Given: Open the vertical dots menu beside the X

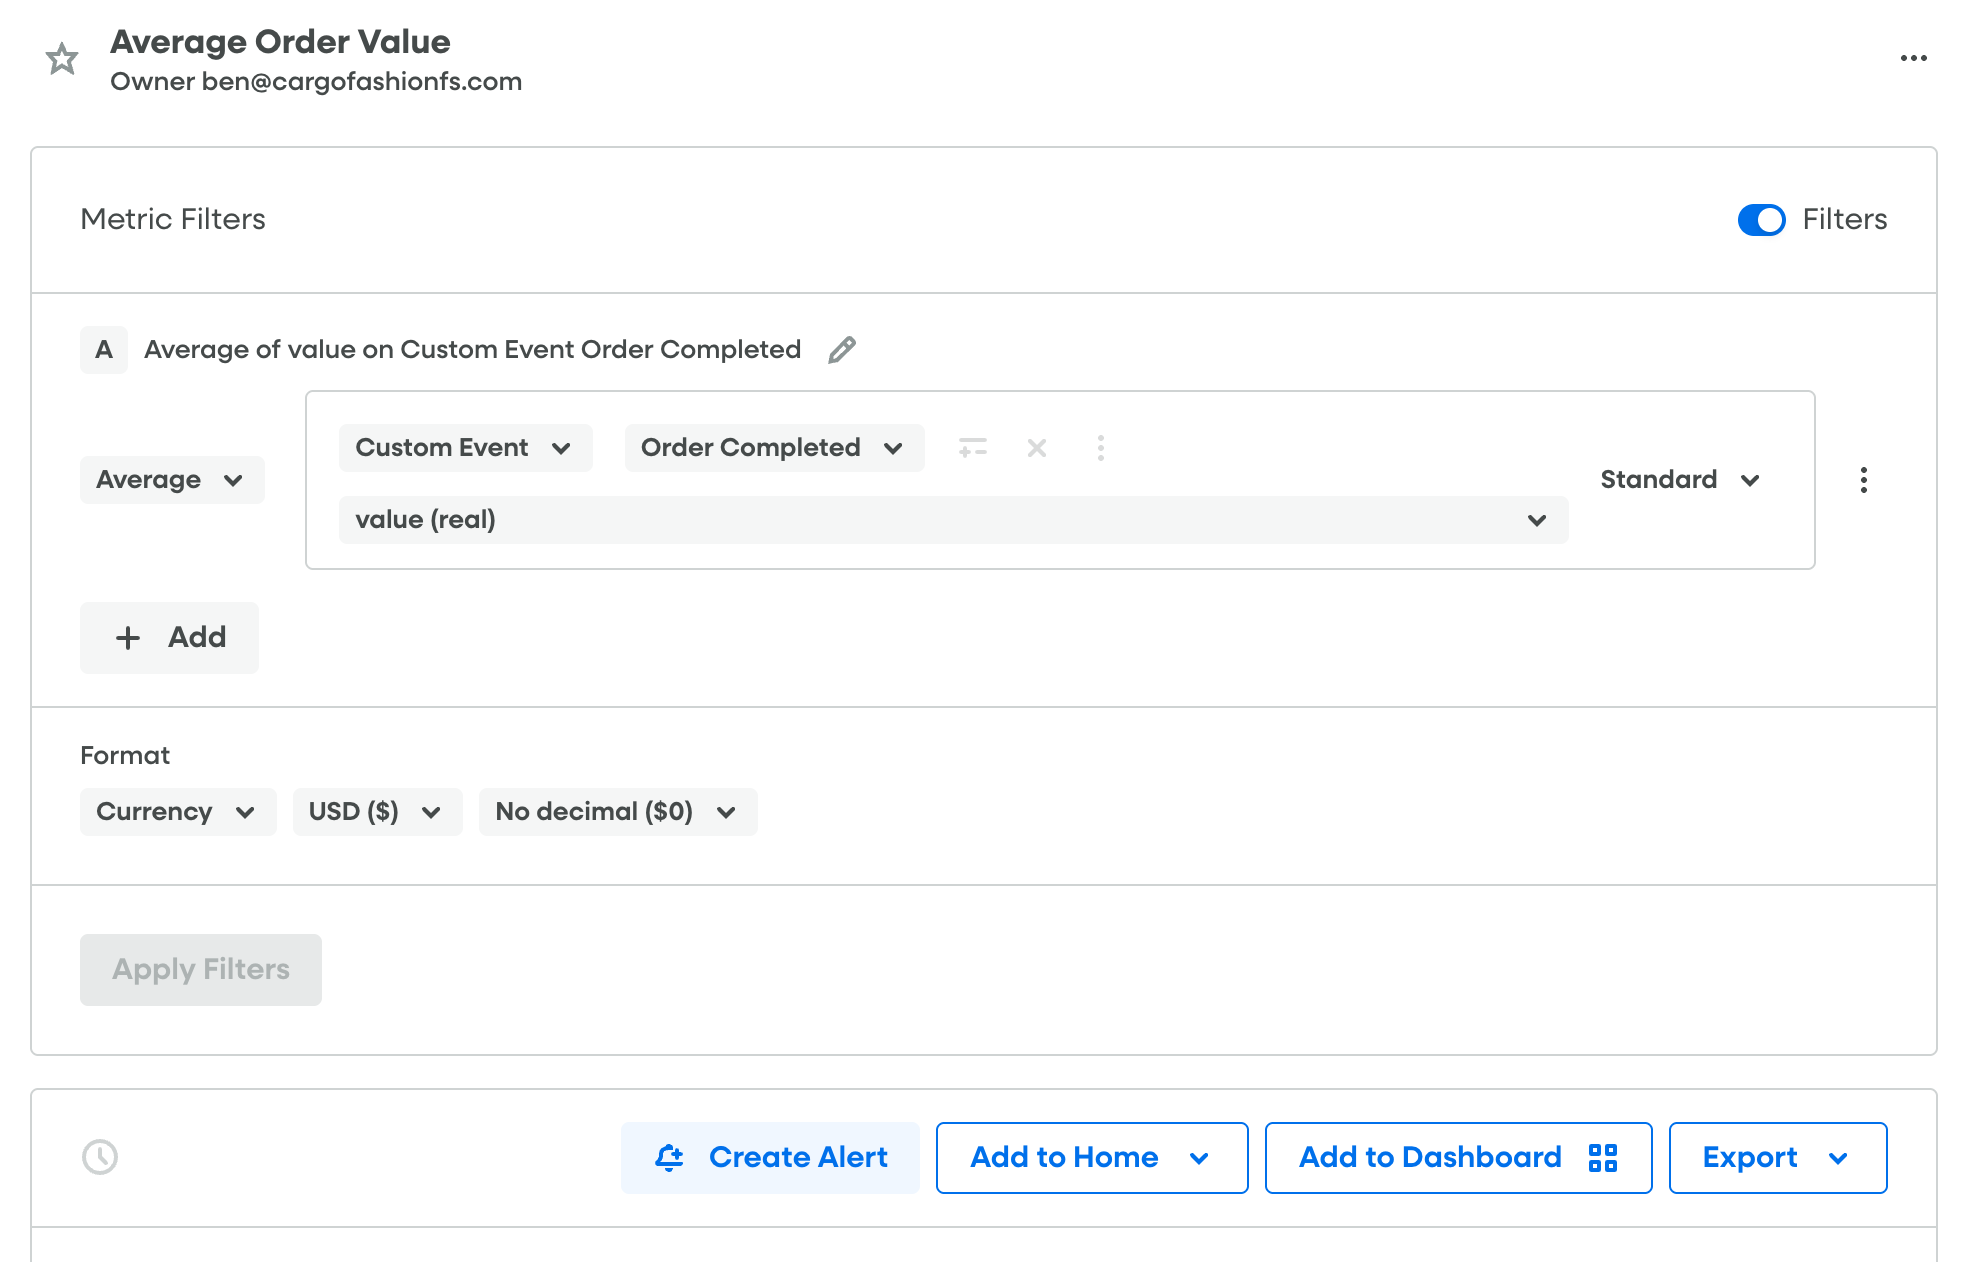Looking at the screenshot, I should (1100, 447).
